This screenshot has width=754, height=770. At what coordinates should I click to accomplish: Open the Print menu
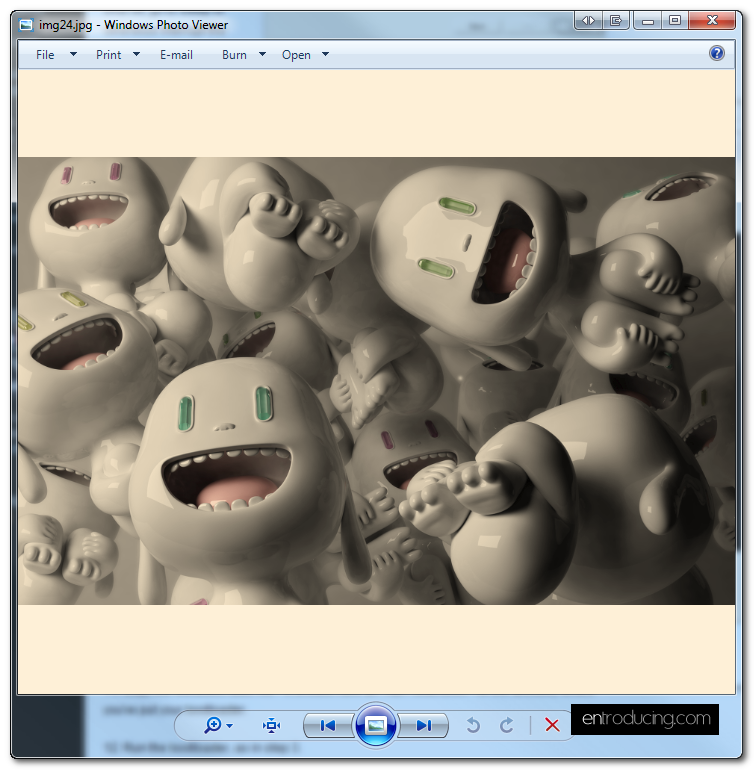(108, 55)
